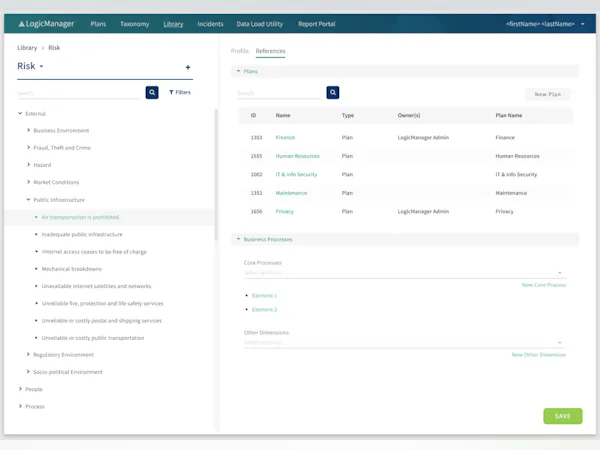Switch to the Profile tab
Image resolution: width=600 pixels, height=450 pixels.
coord(240,51)
